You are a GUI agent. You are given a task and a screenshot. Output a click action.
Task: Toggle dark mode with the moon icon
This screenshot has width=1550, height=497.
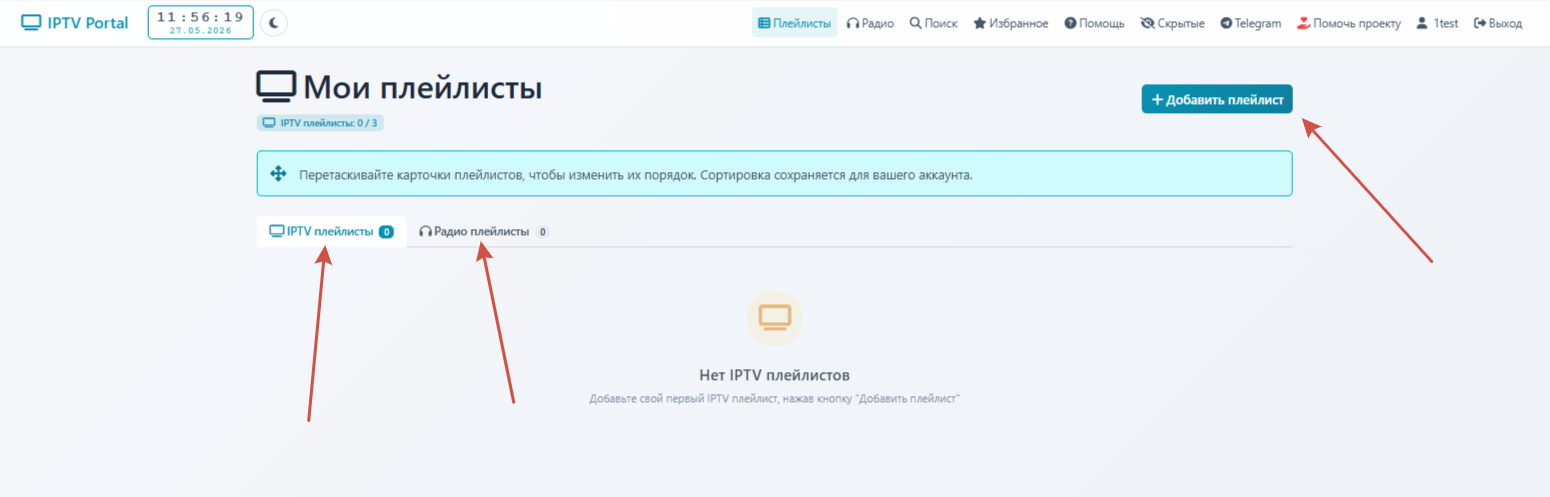274,22
